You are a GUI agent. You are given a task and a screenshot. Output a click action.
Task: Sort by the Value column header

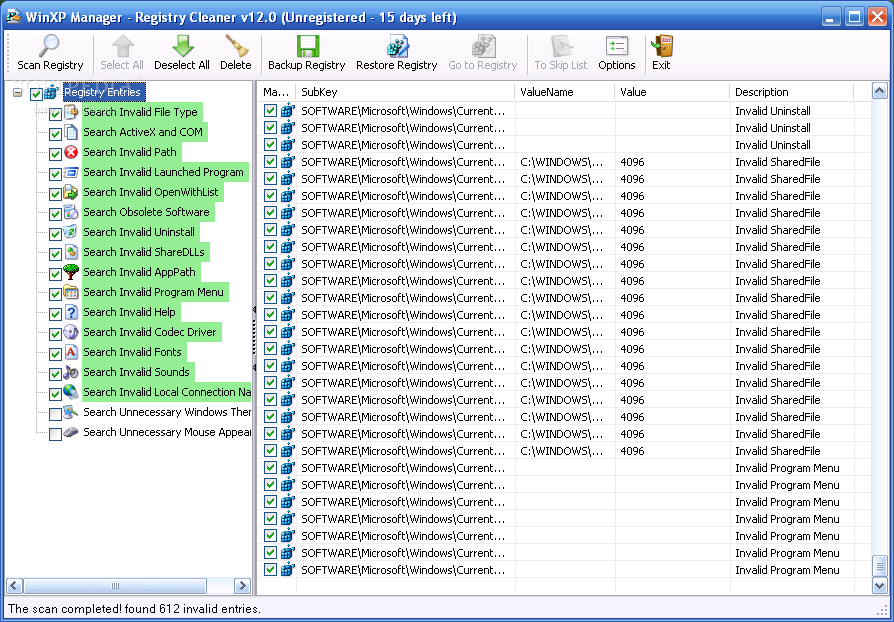coord(672,92)
